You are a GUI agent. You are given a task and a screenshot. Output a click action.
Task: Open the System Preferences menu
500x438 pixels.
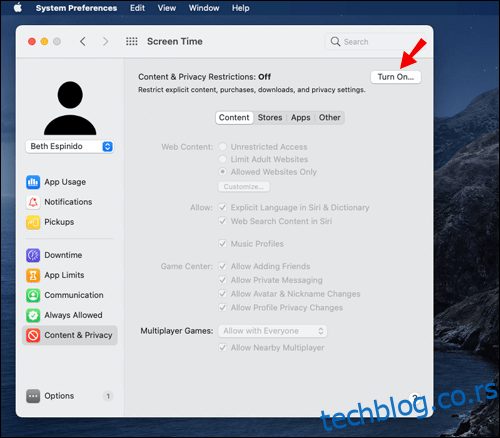76,8
